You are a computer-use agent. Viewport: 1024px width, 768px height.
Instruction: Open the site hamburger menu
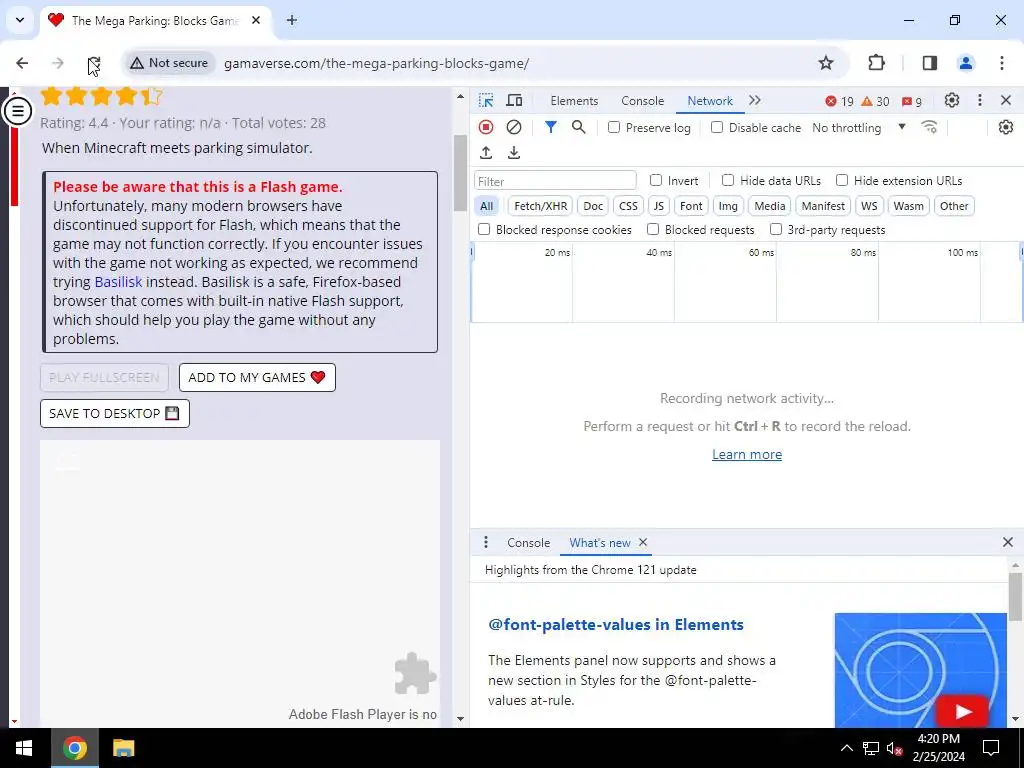pyautogui.click(x=18, y=110)
